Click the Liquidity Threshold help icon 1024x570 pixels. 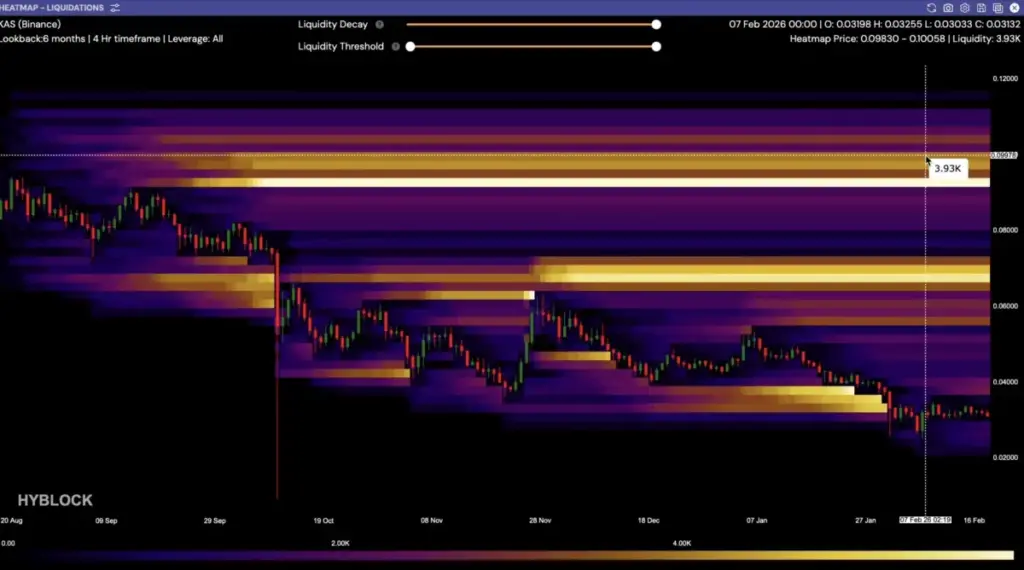396,46
